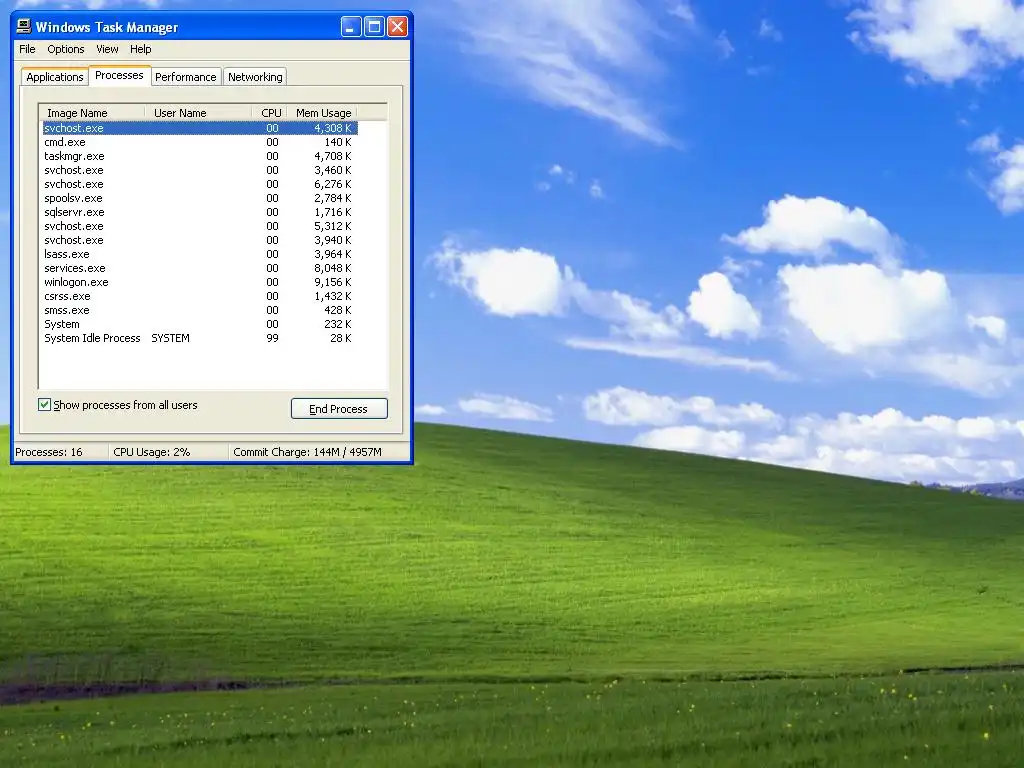Click Processes: 16 in status bar
This screenshot has height=768, width=1024.
tap(49, 452)
